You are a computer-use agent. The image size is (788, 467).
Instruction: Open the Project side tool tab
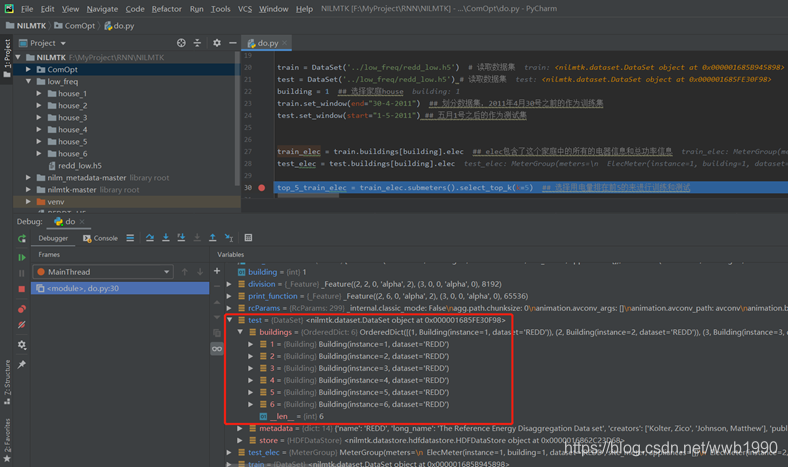[7, 58]
